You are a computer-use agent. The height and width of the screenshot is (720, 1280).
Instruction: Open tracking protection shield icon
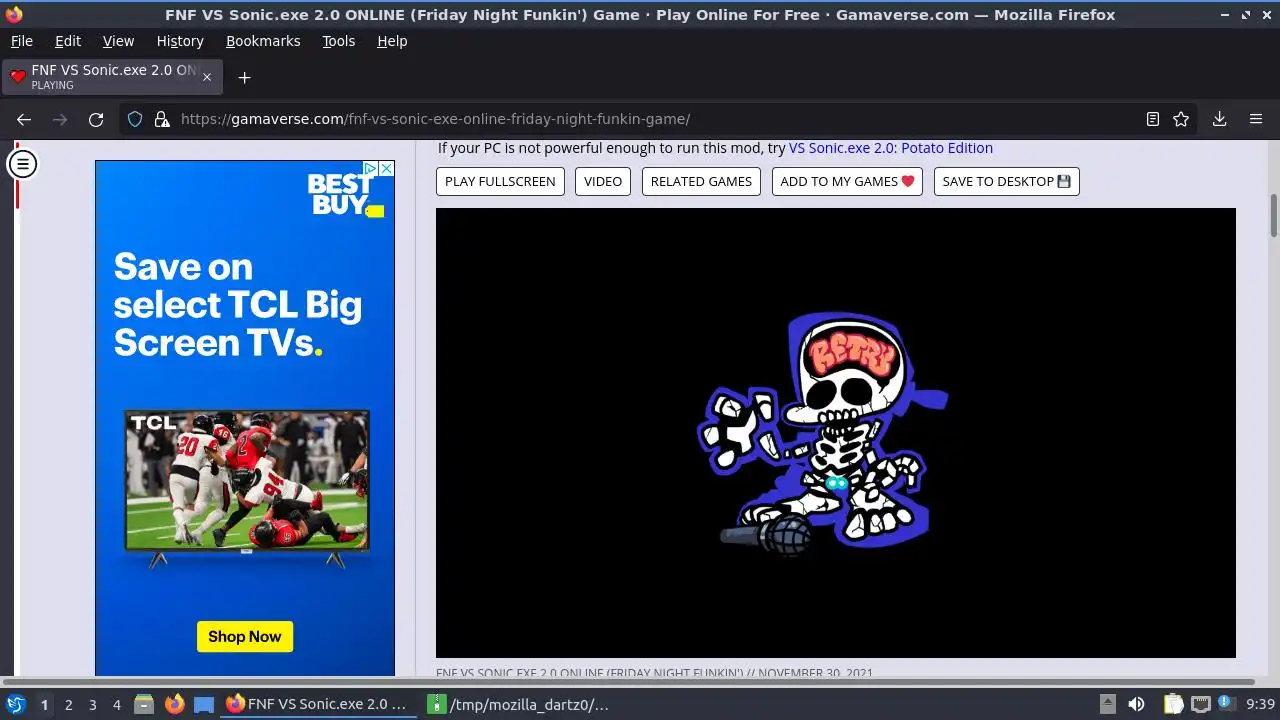pos(135,119)
